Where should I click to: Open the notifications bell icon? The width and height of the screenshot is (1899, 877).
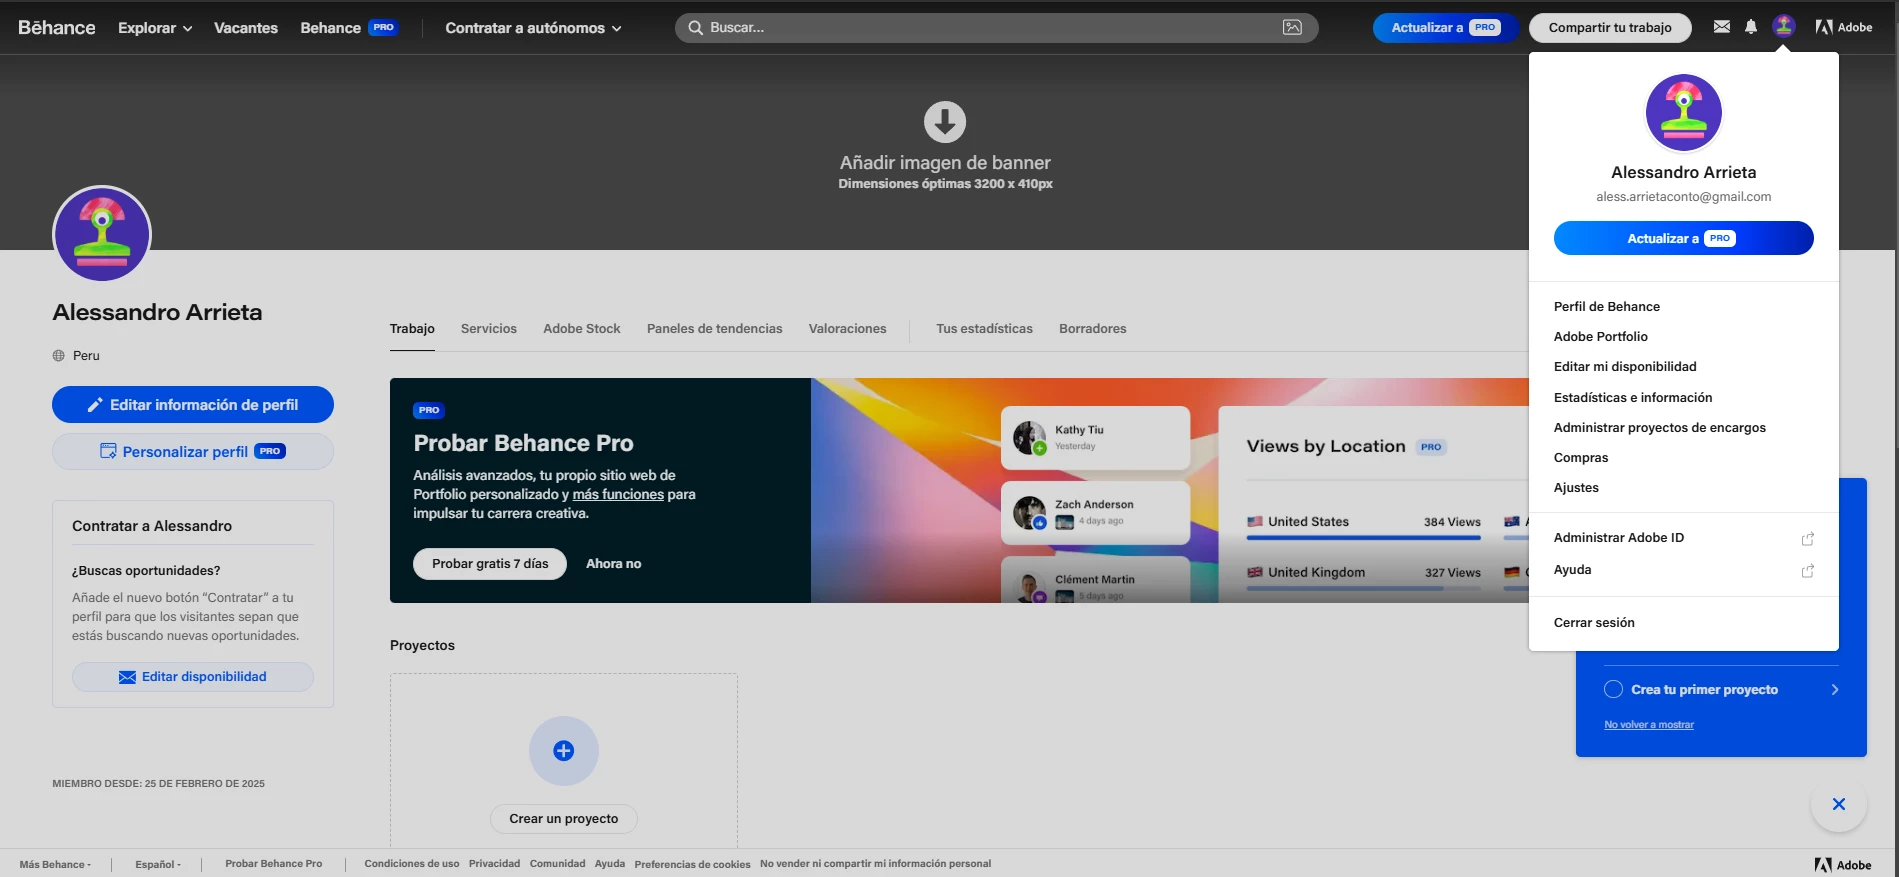(x=1750, y=27)
